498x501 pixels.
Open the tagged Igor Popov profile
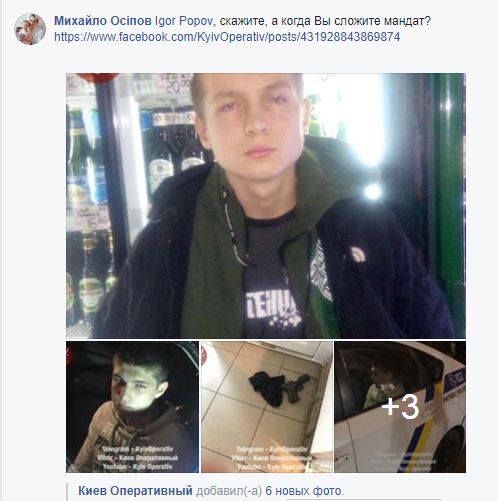(183, 21)
